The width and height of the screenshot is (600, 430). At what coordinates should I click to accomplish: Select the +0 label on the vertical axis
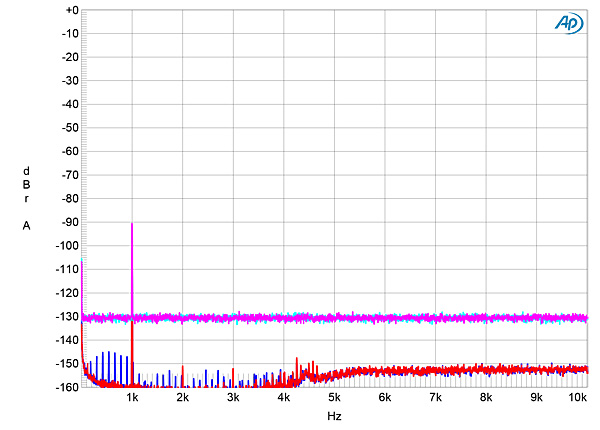point(70,10)
